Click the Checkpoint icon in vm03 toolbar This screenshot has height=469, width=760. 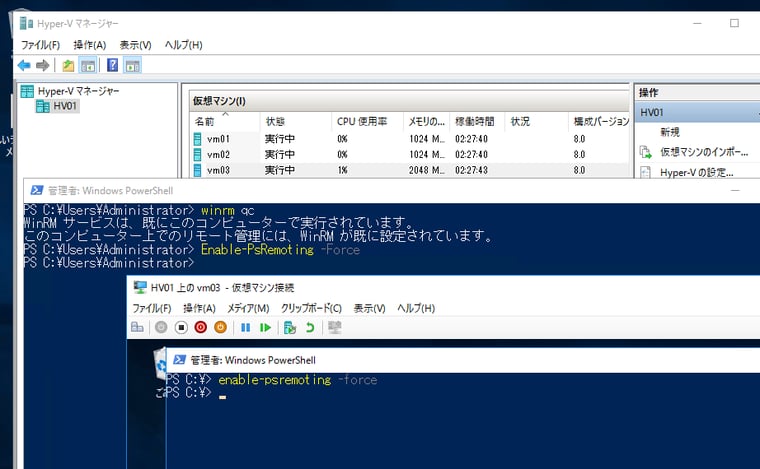pyautogui.click(x=290, y=328)
